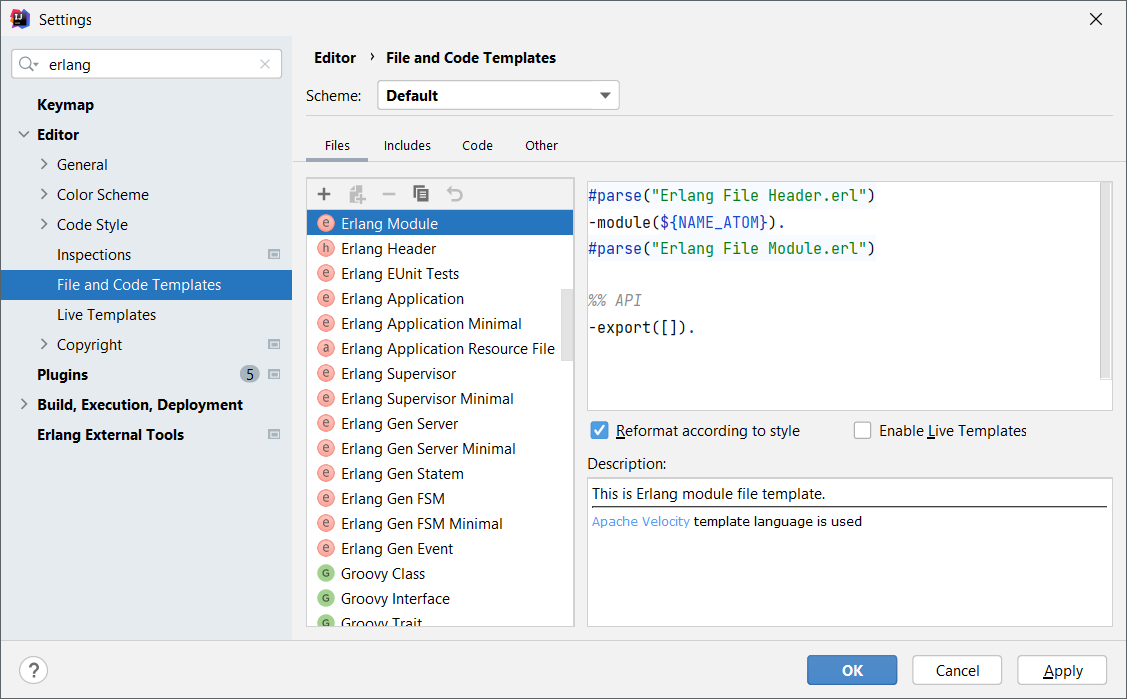Screen dimensions: 1127x699
Task: Expand the General tree node
Action: (x=44, y=165)
